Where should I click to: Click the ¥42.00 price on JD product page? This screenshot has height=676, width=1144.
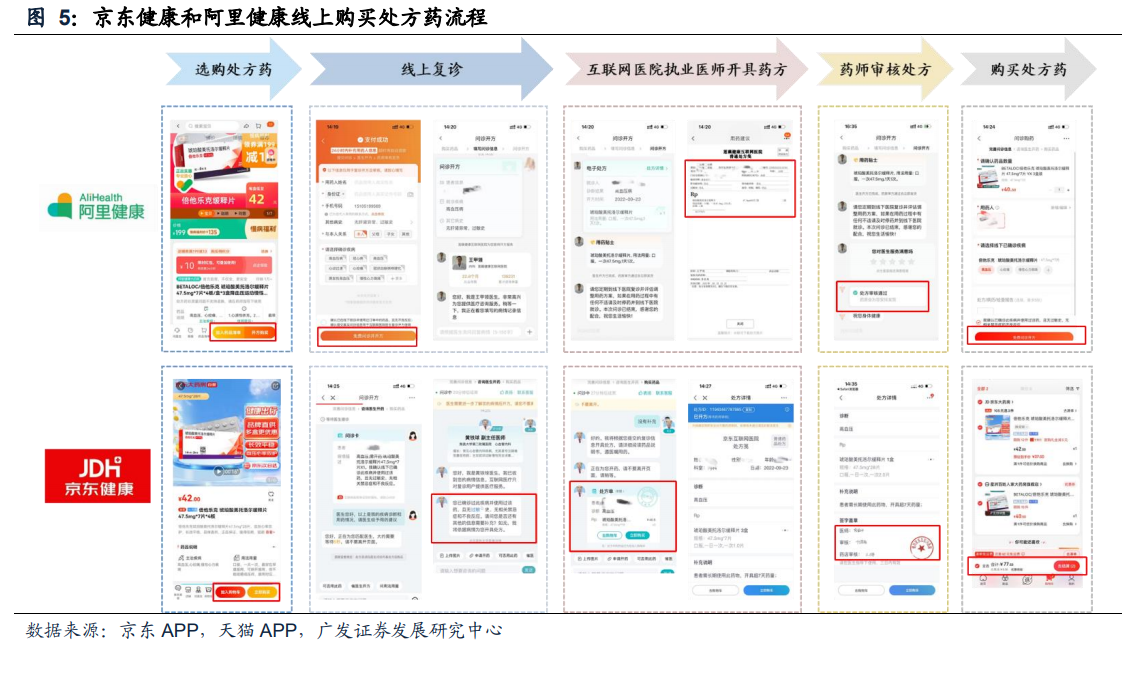coord(189,498)
